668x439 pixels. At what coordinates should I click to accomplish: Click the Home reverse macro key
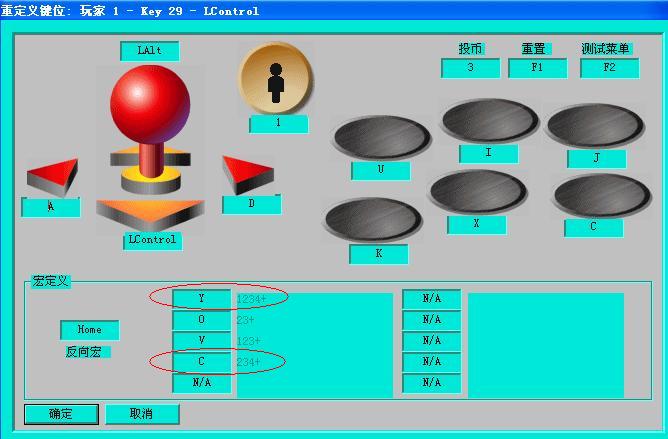tap(89, 329)
